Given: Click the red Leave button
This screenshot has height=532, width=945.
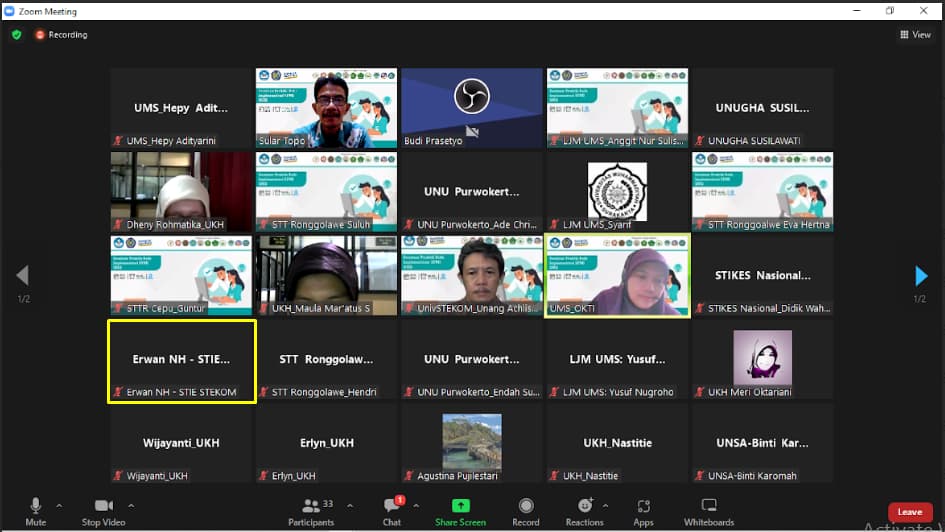Looking at the screenshot, I should pyautogui.click(x=909, y=512).
